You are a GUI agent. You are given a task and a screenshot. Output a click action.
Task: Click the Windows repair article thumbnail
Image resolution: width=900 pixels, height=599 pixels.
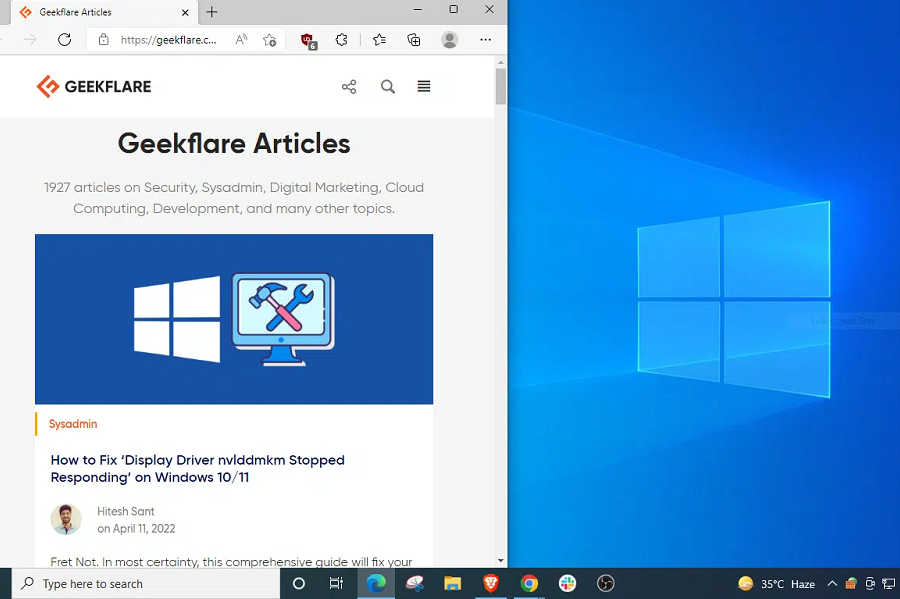(x=234, y=319)
